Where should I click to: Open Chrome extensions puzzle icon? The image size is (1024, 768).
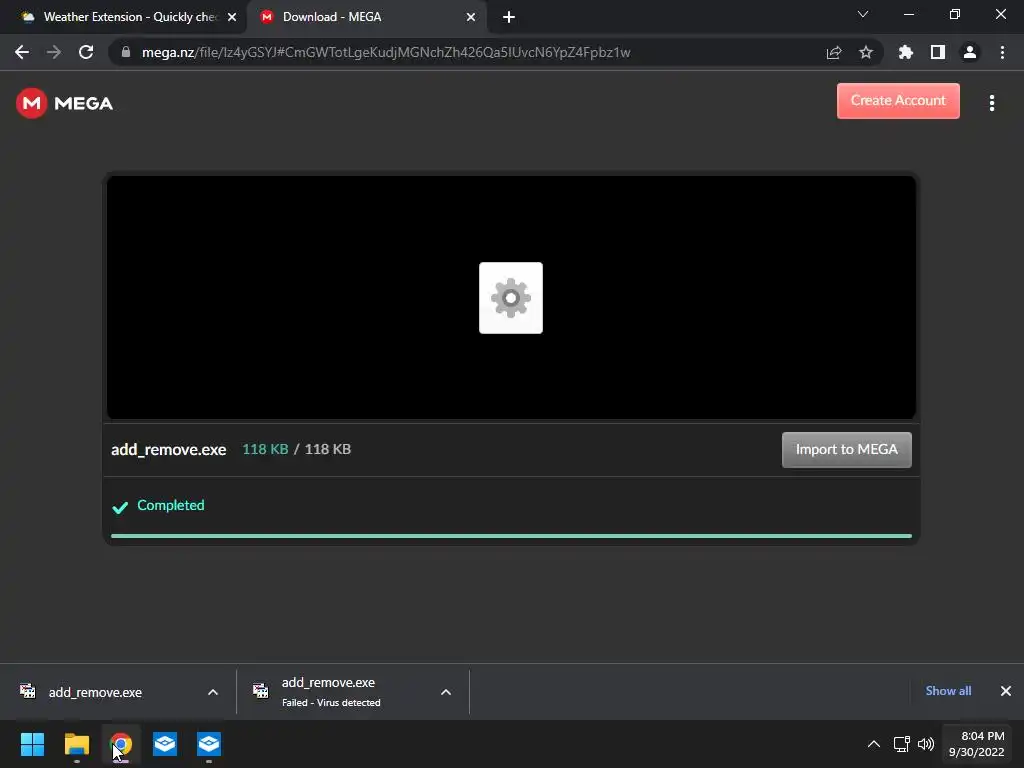(x=906, y=52)
